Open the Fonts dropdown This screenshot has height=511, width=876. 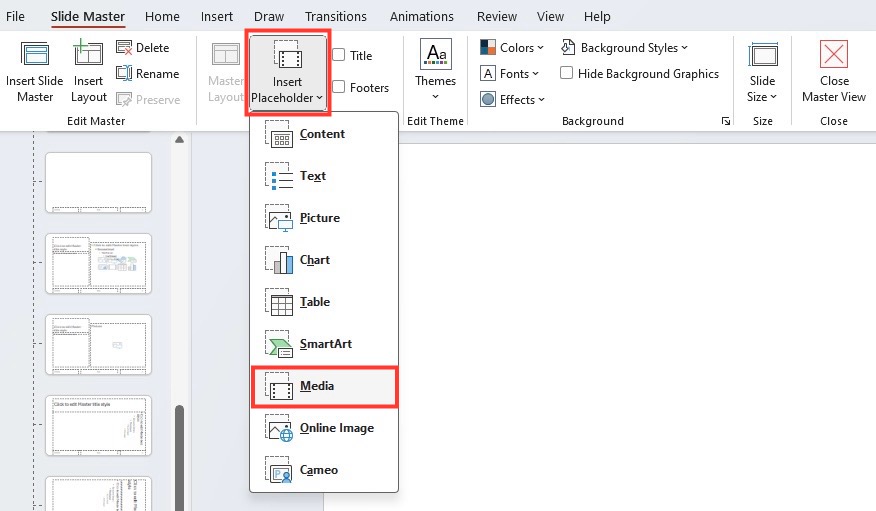coord(509,74)
